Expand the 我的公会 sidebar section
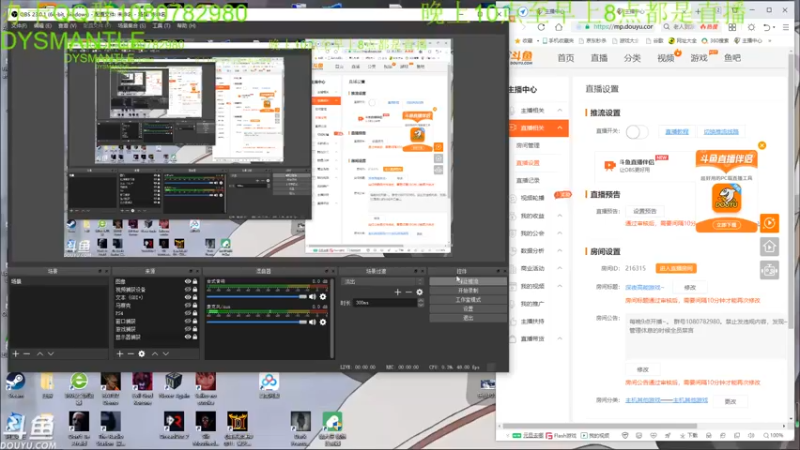Viewport: 800px width, 450px height. 560,233
